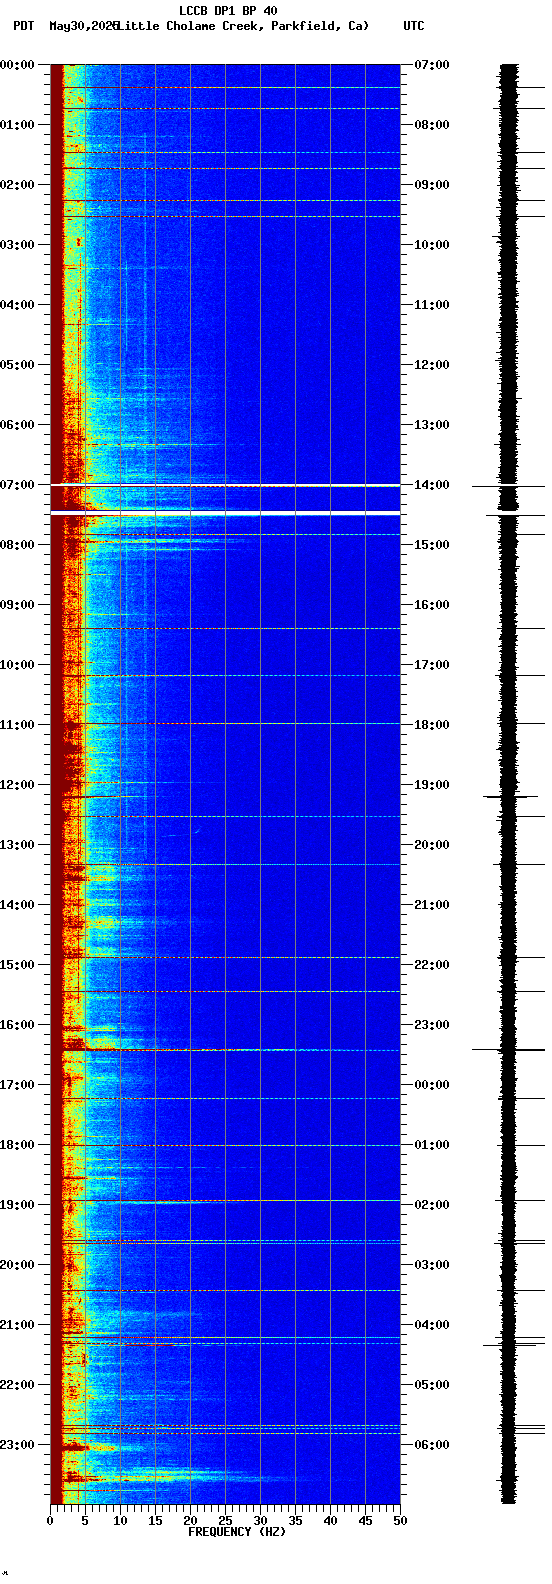Click the UTC axis label "20:00"
This screenshot has height=1584, width=552.
tap(432, 845)
